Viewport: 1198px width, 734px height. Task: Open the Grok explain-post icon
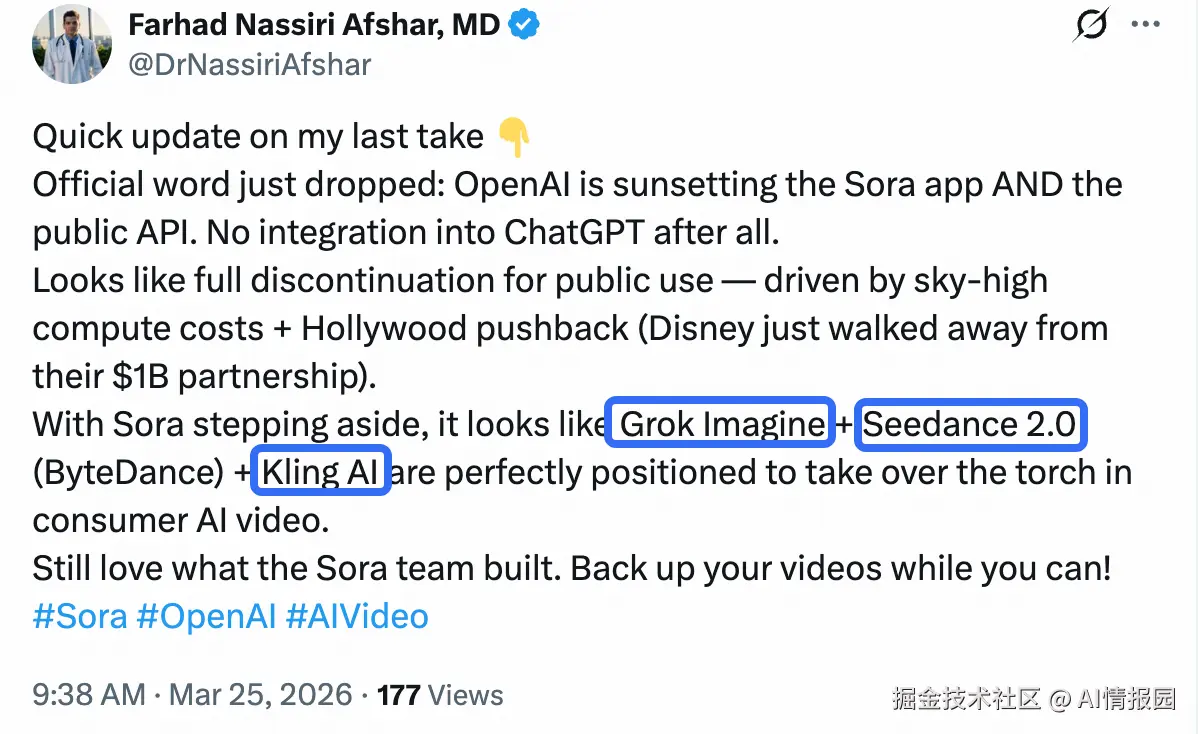(x=1091, y=25)
